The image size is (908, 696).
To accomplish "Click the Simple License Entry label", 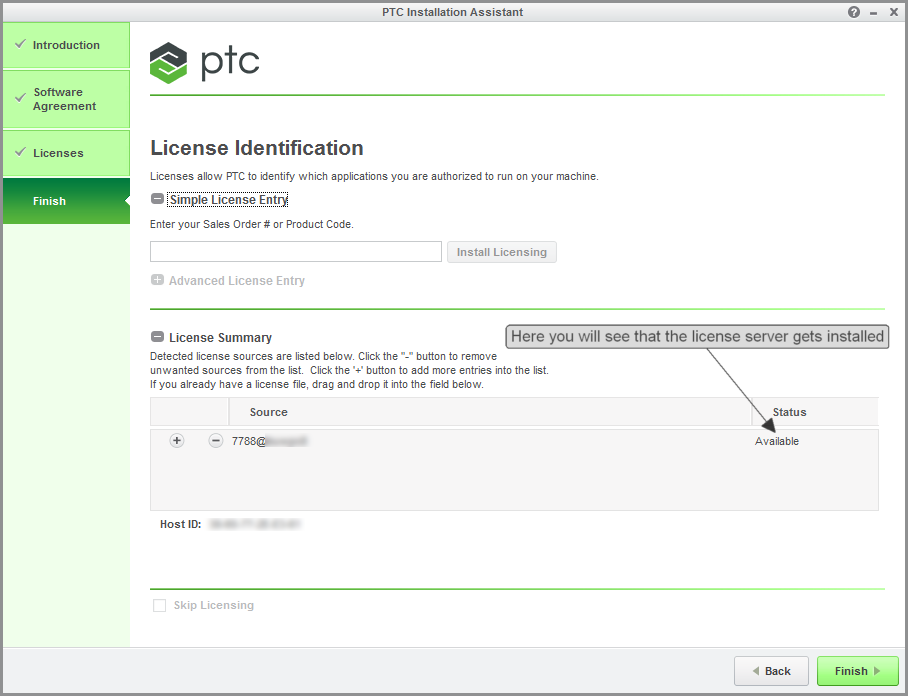I will coord(228,199).
